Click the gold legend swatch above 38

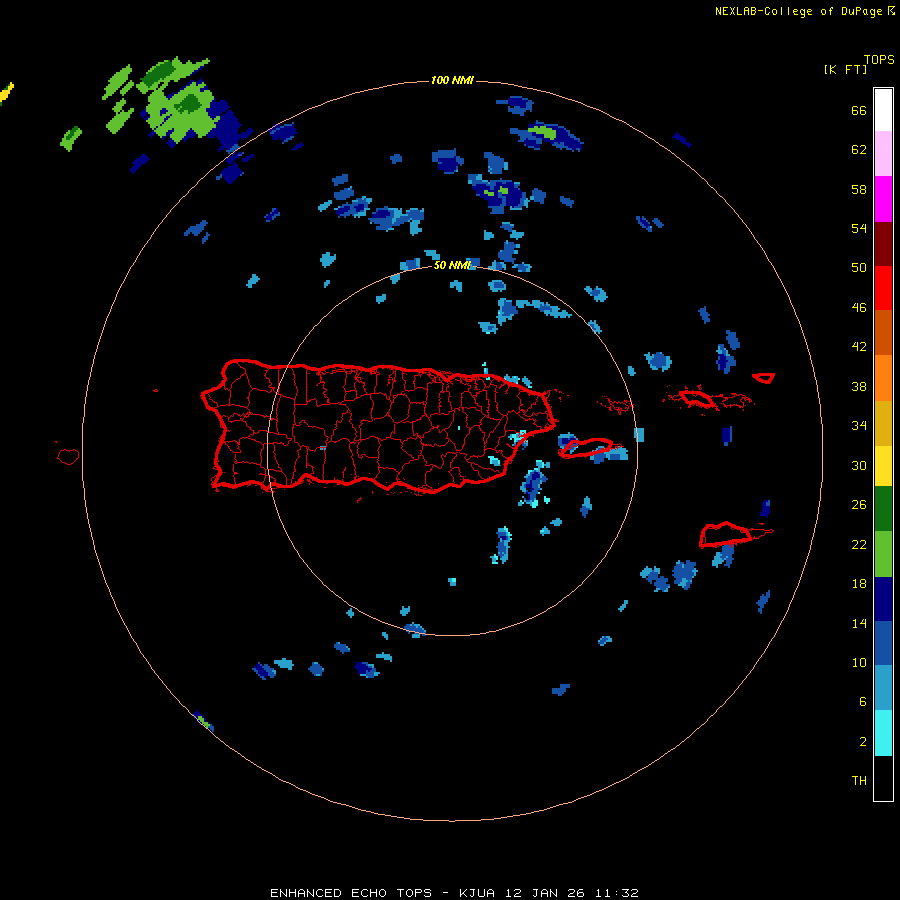click(883, 422)
